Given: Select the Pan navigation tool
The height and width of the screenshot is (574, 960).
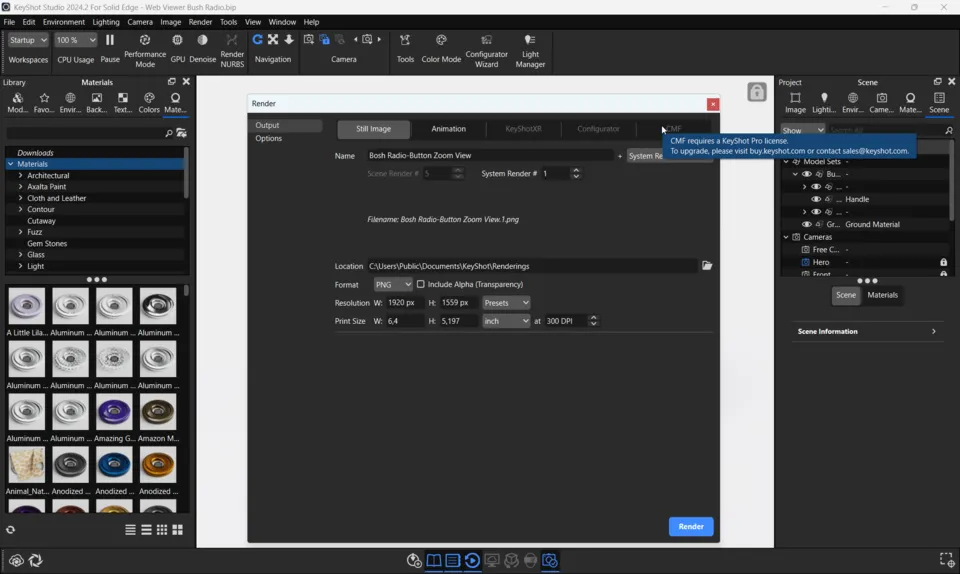Looking at the screenshot, I should 273,40.
